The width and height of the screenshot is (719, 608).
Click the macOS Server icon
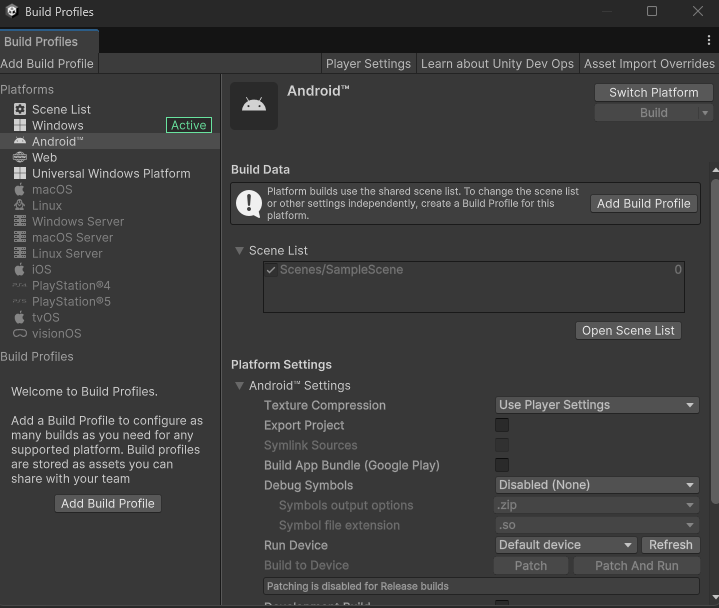pos(20,237)
